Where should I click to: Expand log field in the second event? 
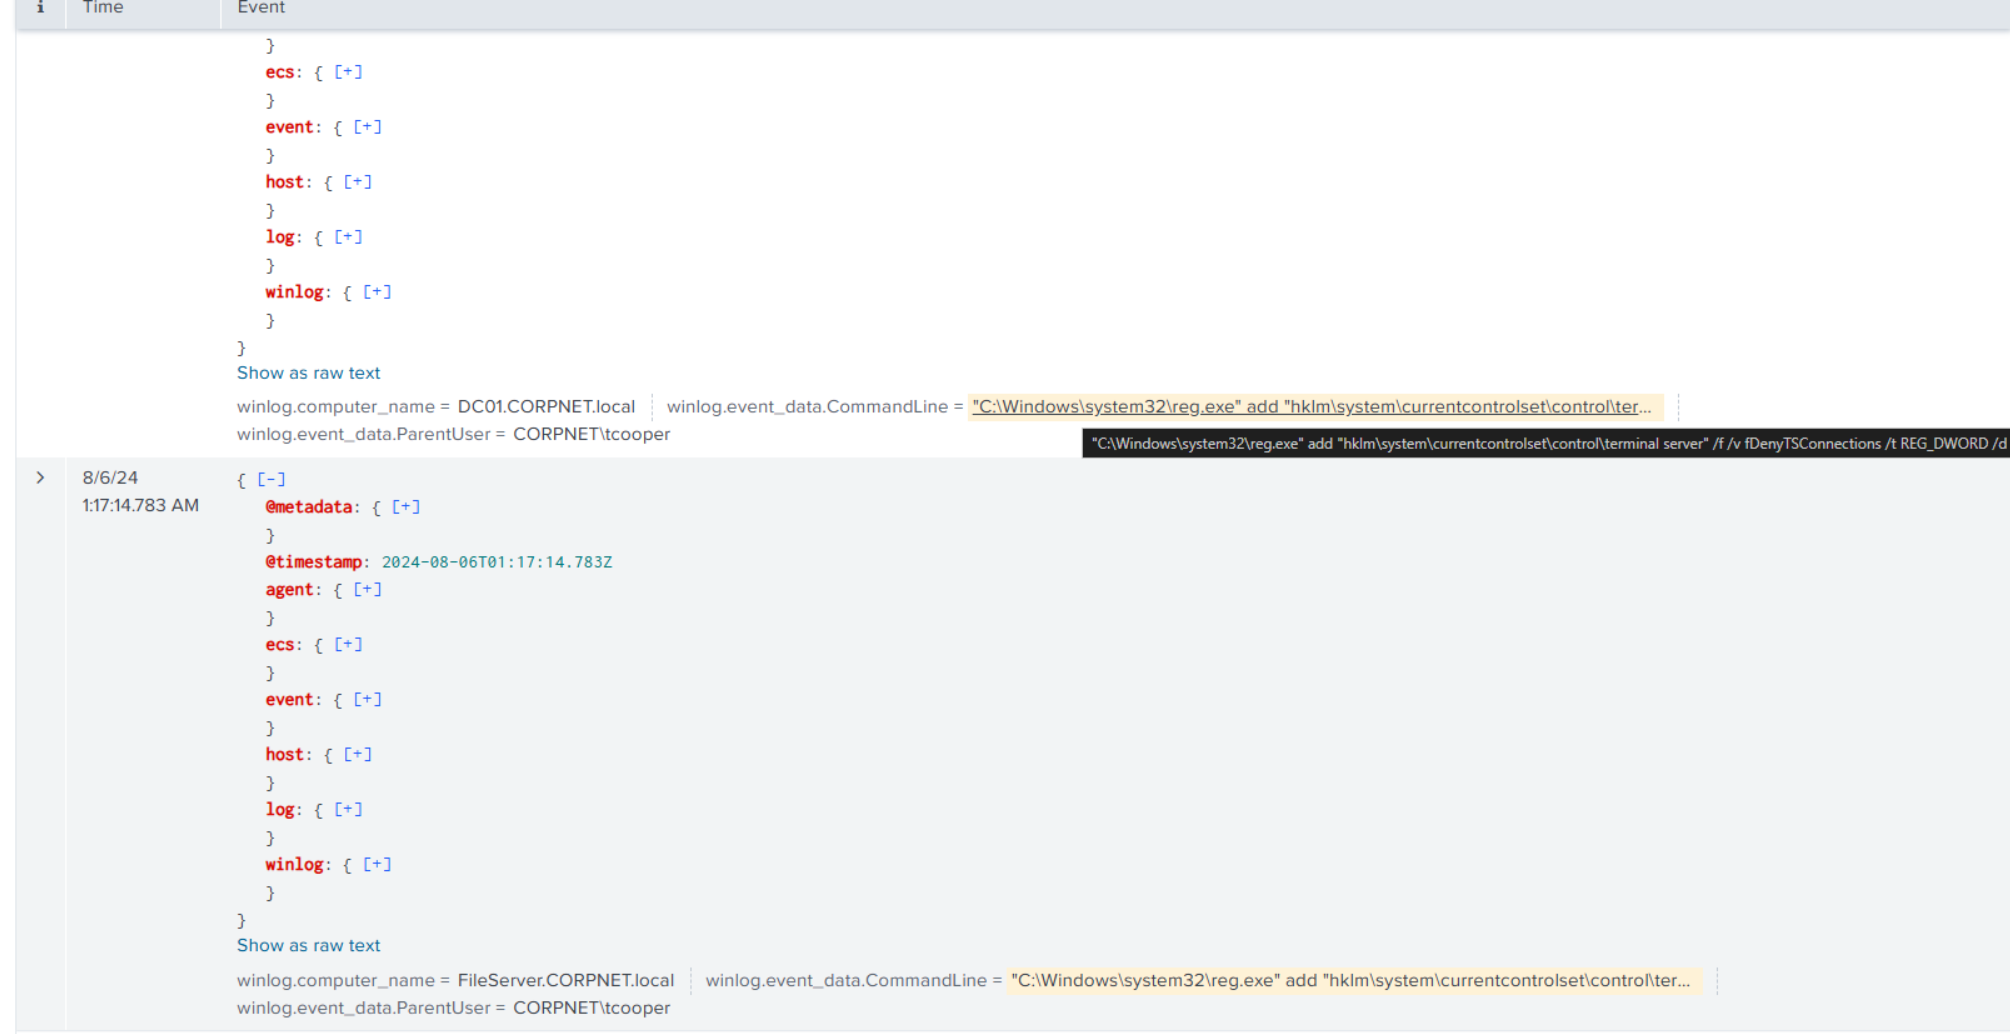[348, 810]
